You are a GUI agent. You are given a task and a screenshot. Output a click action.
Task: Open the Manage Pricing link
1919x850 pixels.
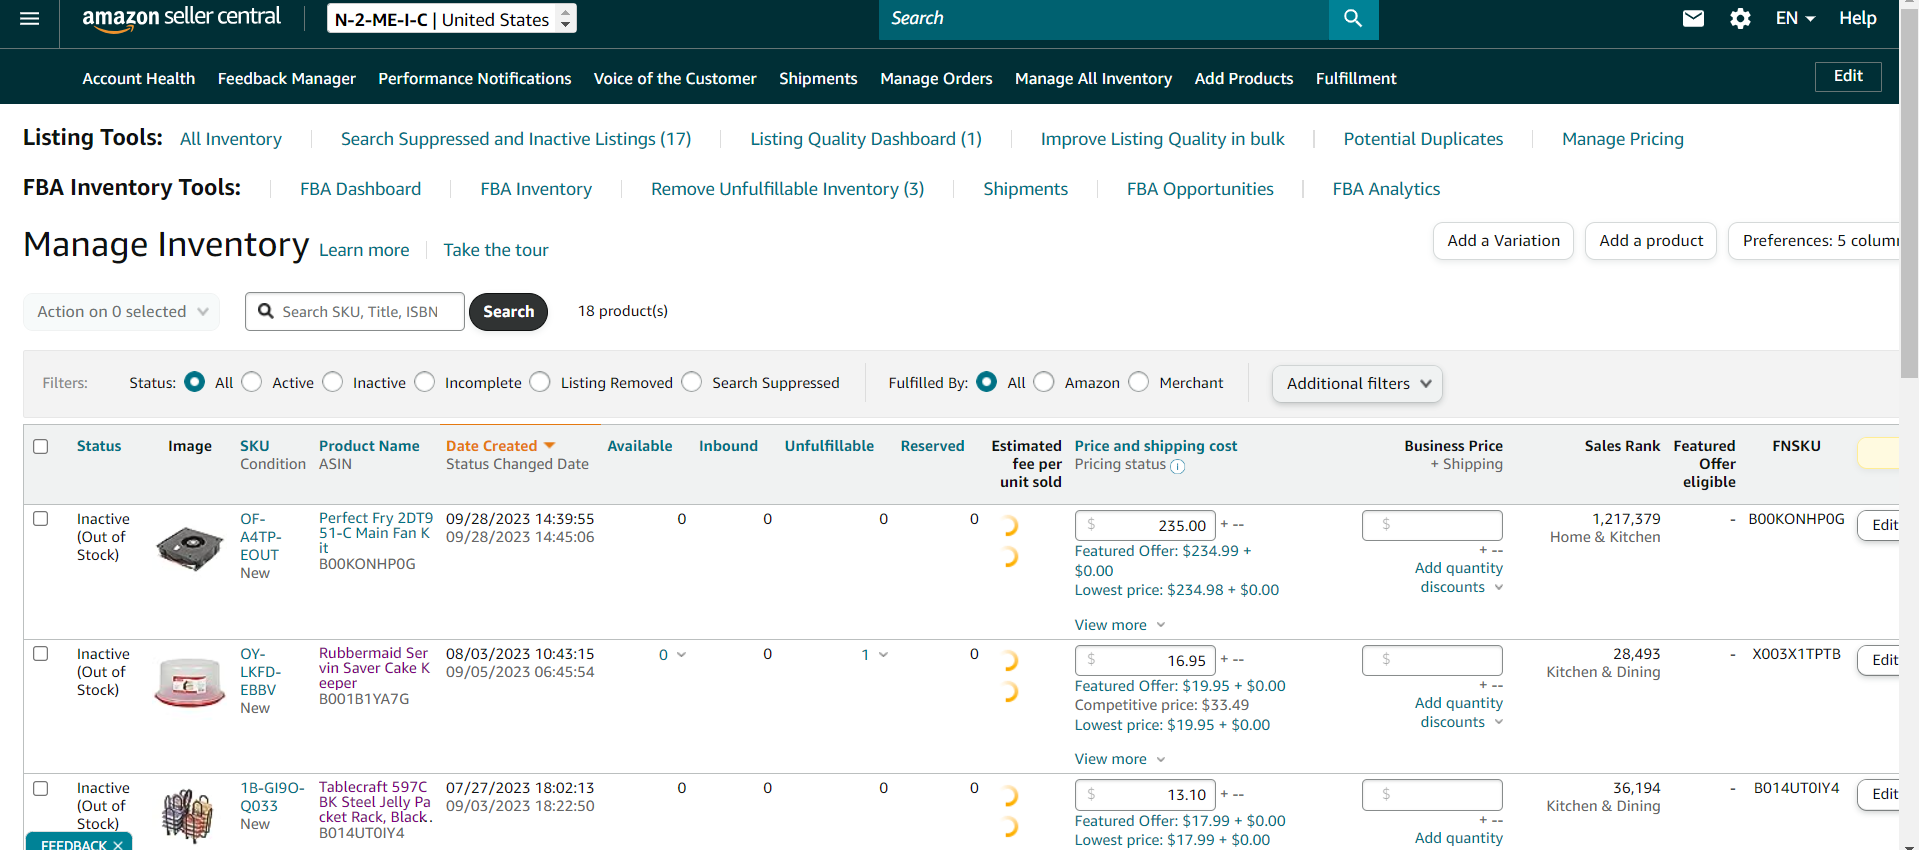(1623, 139)
